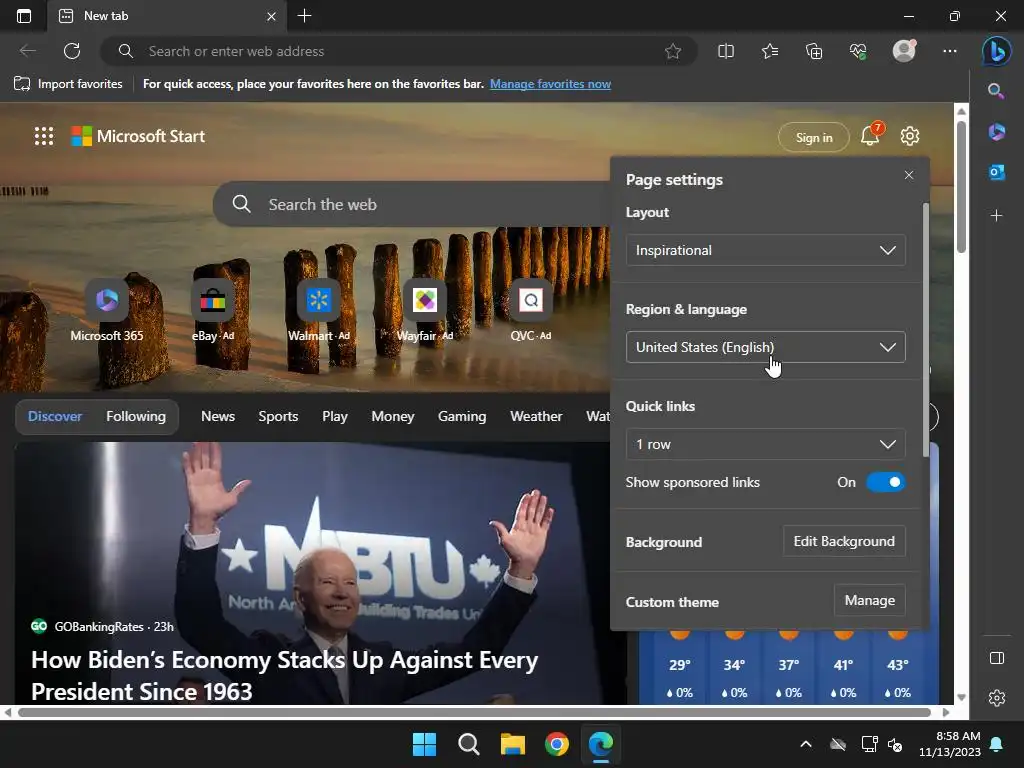Open the Money tab
The image size is (1024, 768).
(x=392, y=417)
